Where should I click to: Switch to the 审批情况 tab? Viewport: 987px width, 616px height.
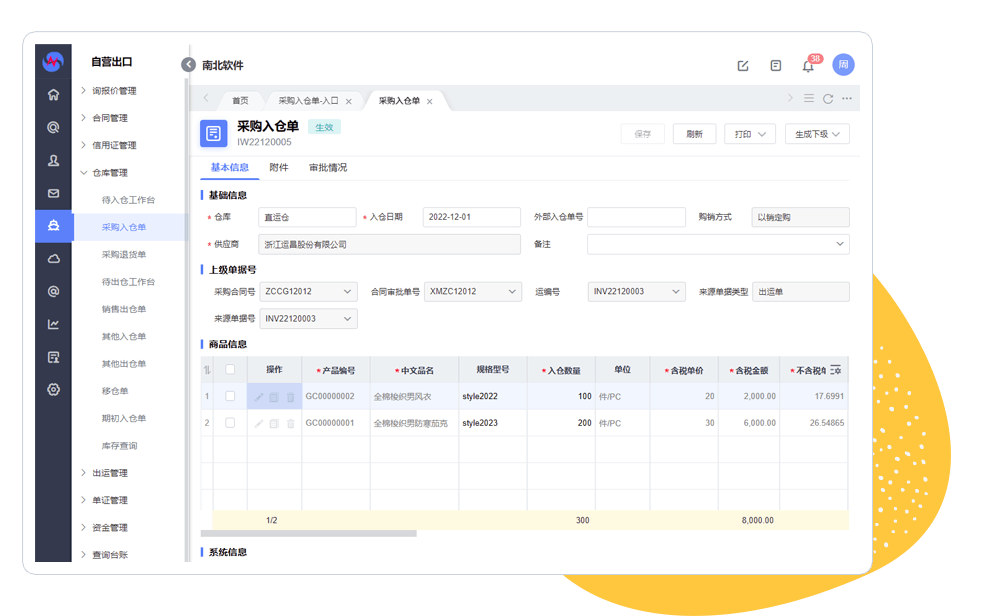(x=328, y=168)
